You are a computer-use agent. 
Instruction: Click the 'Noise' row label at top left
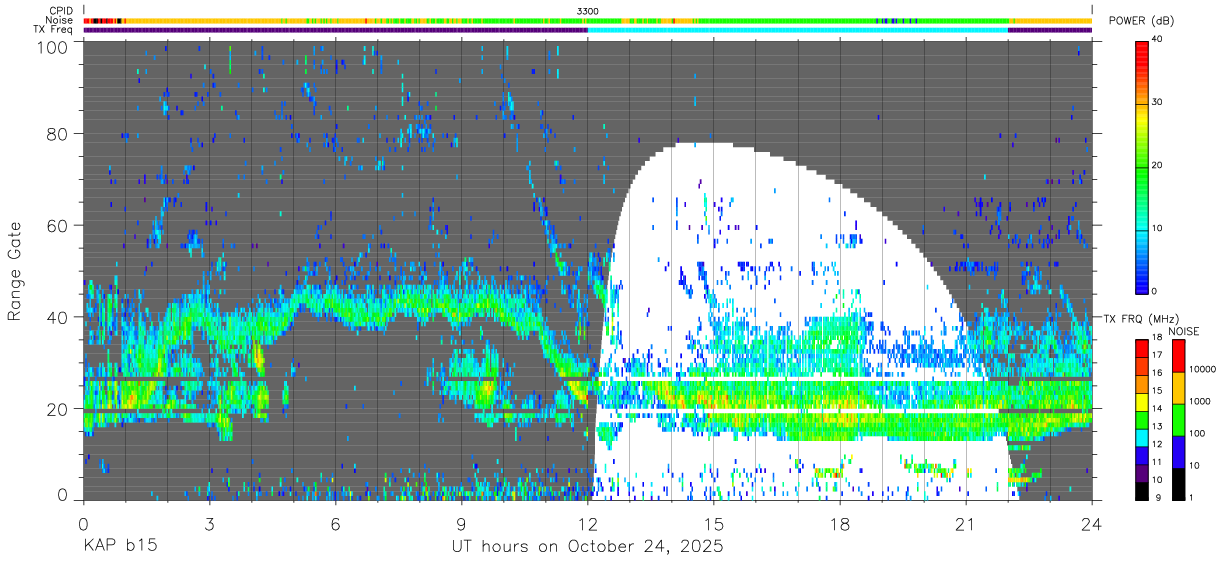[x=60, y=20]
